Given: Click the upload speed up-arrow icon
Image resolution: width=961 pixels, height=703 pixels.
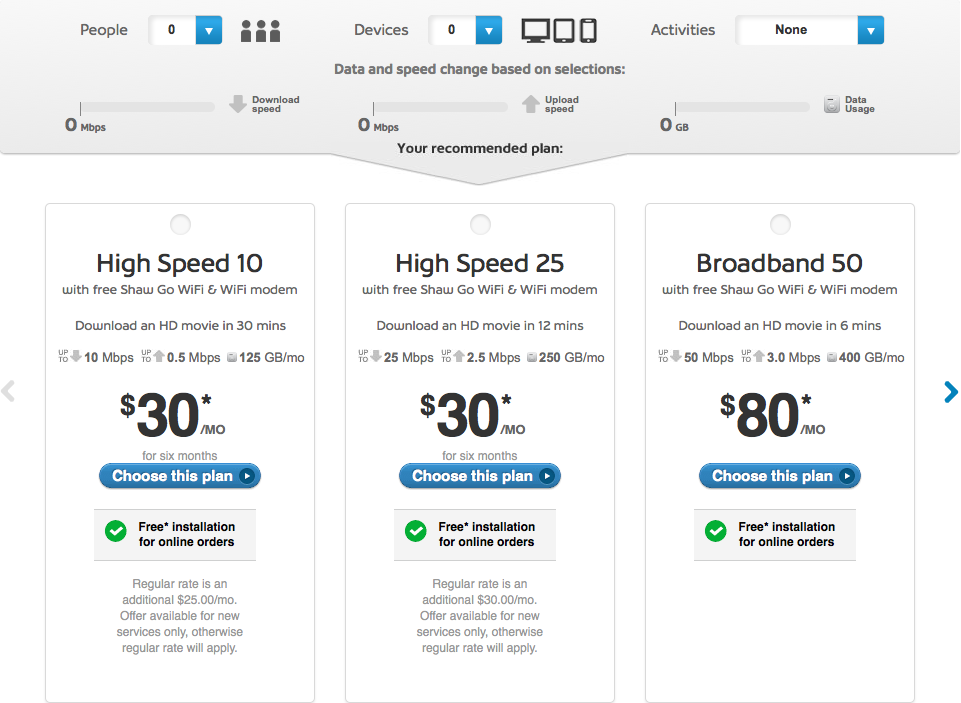Looking at the screenshot, I should (x=531, y=104).
